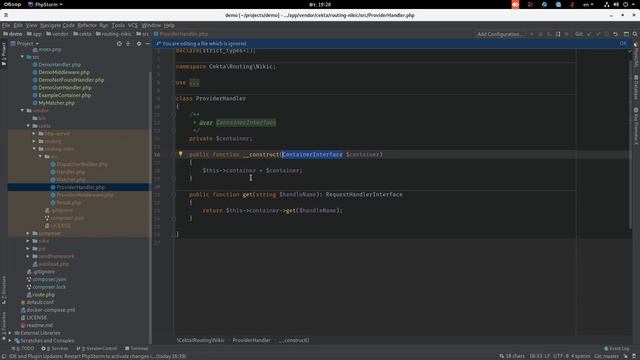Click the search everywhere magnifier icon
Viewport: 640px width, 360px height.
[635, 34]
